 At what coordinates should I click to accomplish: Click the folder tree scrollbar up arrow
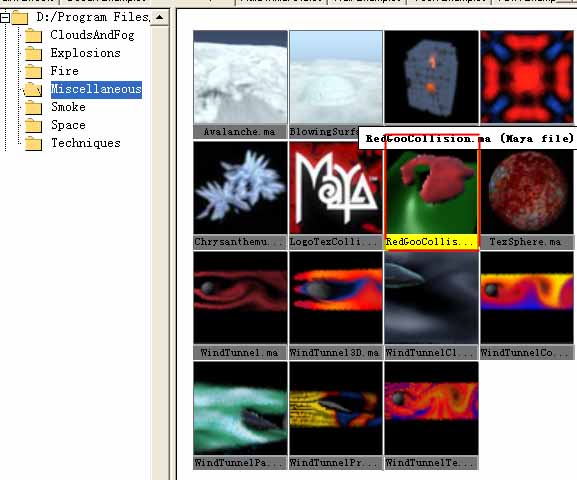pyautogui.click(x=160, y=17)
